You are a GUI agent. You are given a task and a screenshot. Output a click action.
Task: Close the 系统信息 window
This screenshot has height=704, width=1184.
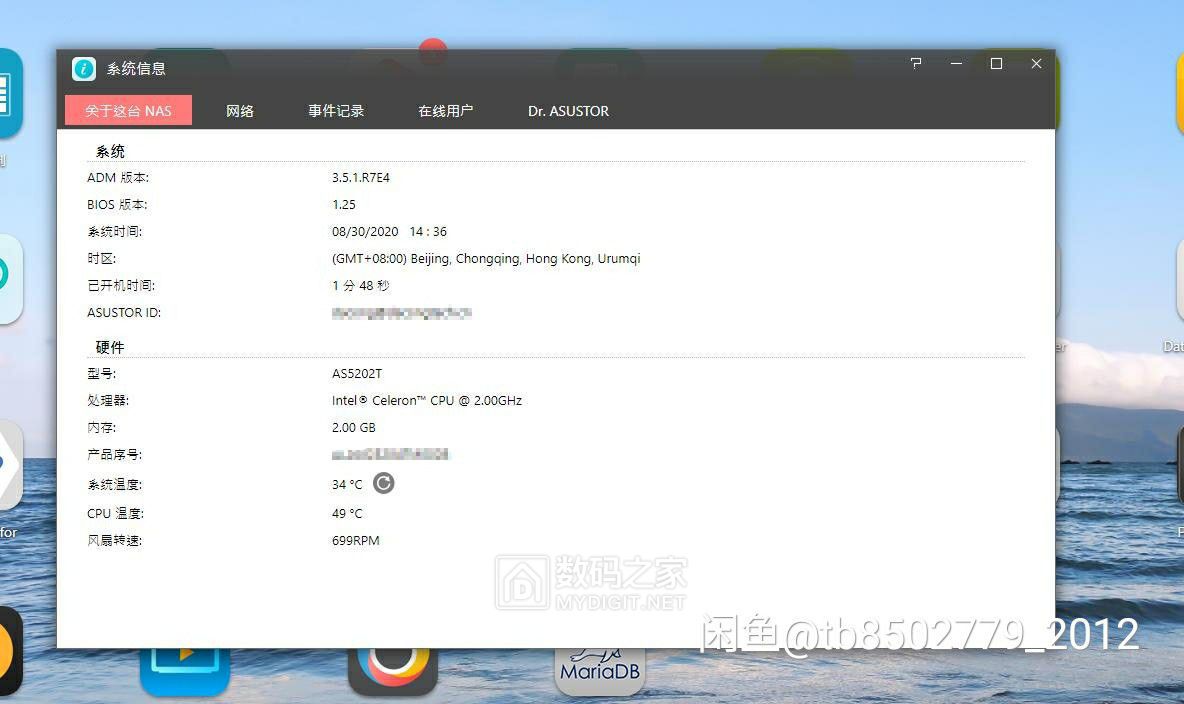[x=1036, y=63]
